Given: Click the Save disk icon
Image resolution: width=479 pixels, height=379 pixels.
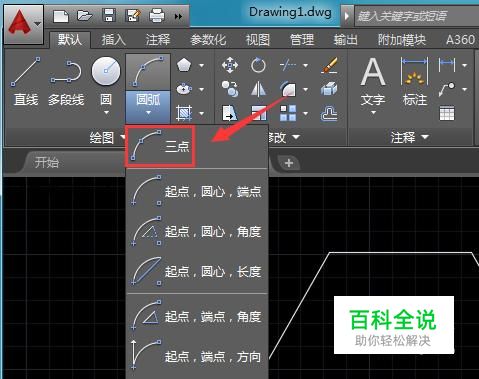Looking at the screenshot, I should [109, 16].
